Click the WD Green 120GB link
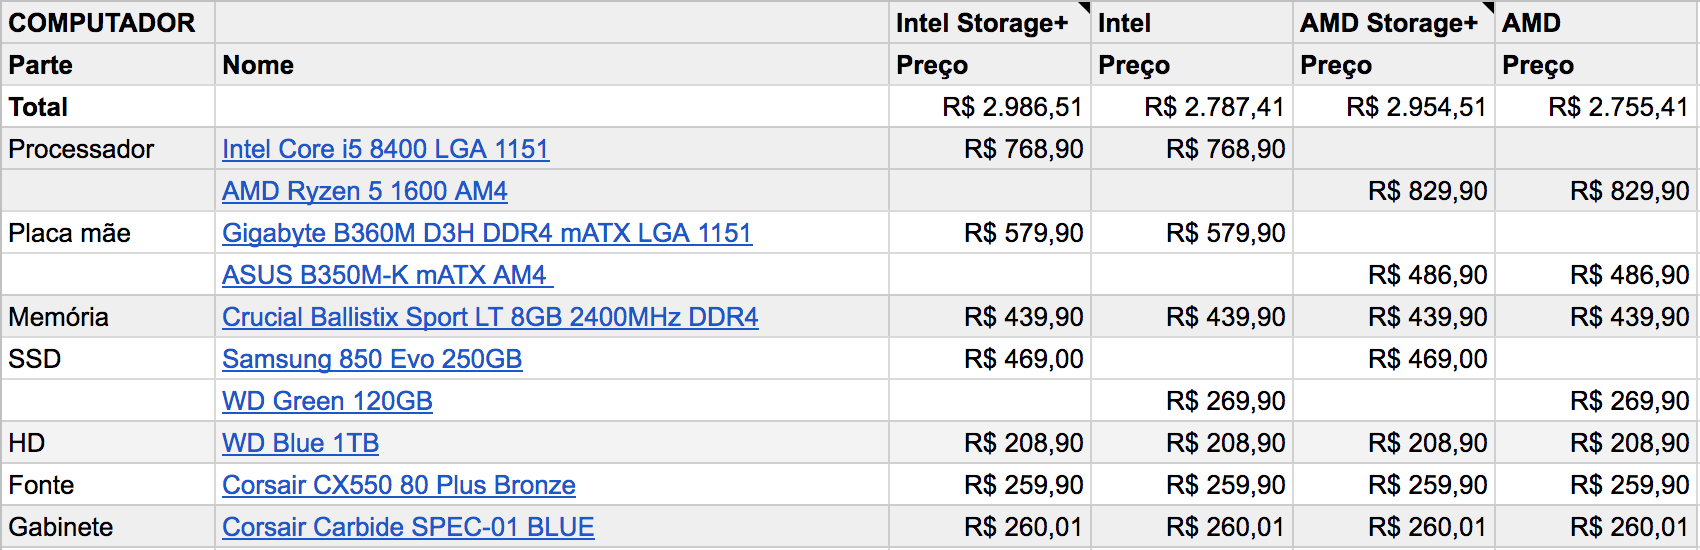 pyautogui.click(x=327, y=401)
